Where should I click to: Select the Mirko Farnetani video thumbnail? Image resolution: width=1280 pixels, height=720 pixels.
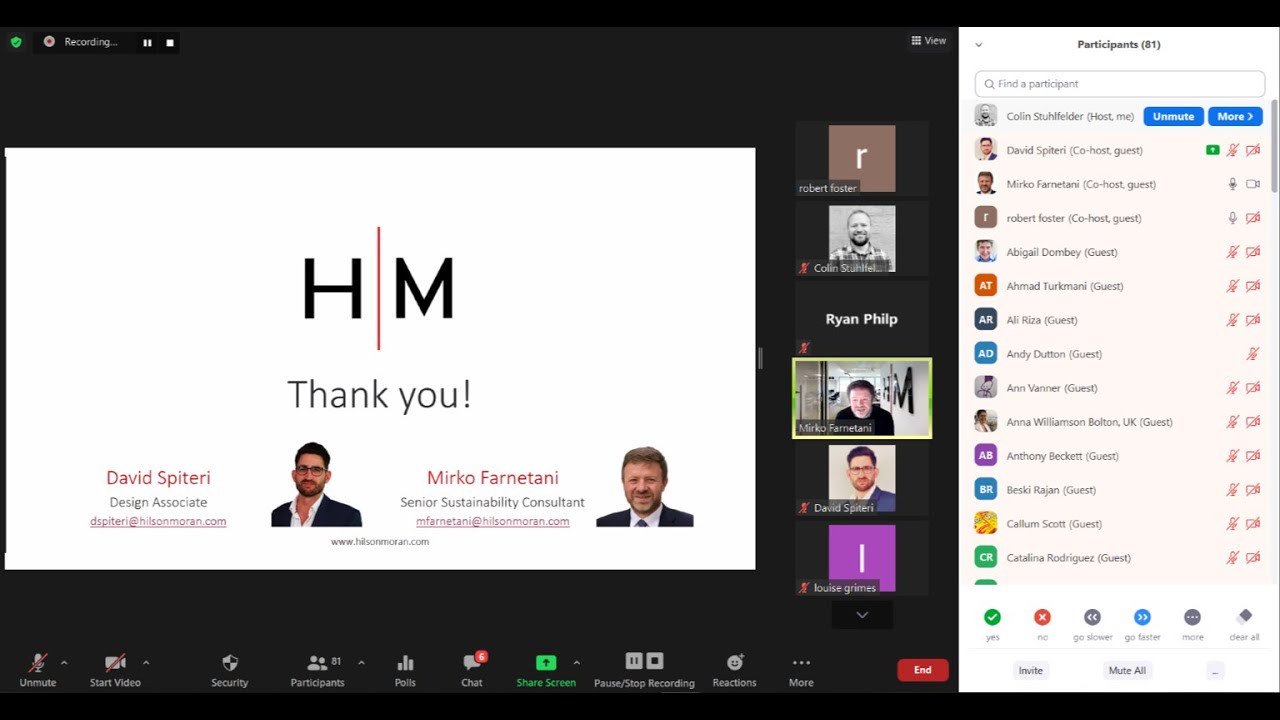coord(862,398)
